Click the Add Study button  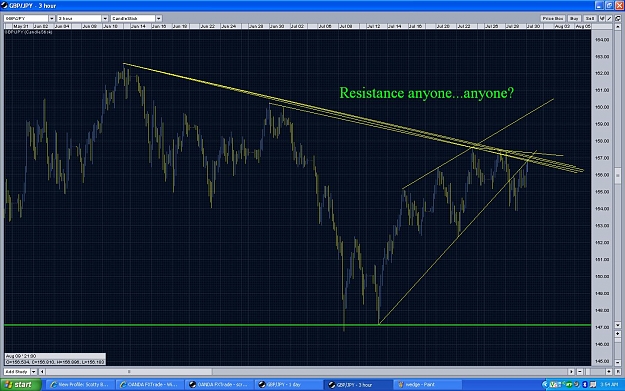point(17,371)
